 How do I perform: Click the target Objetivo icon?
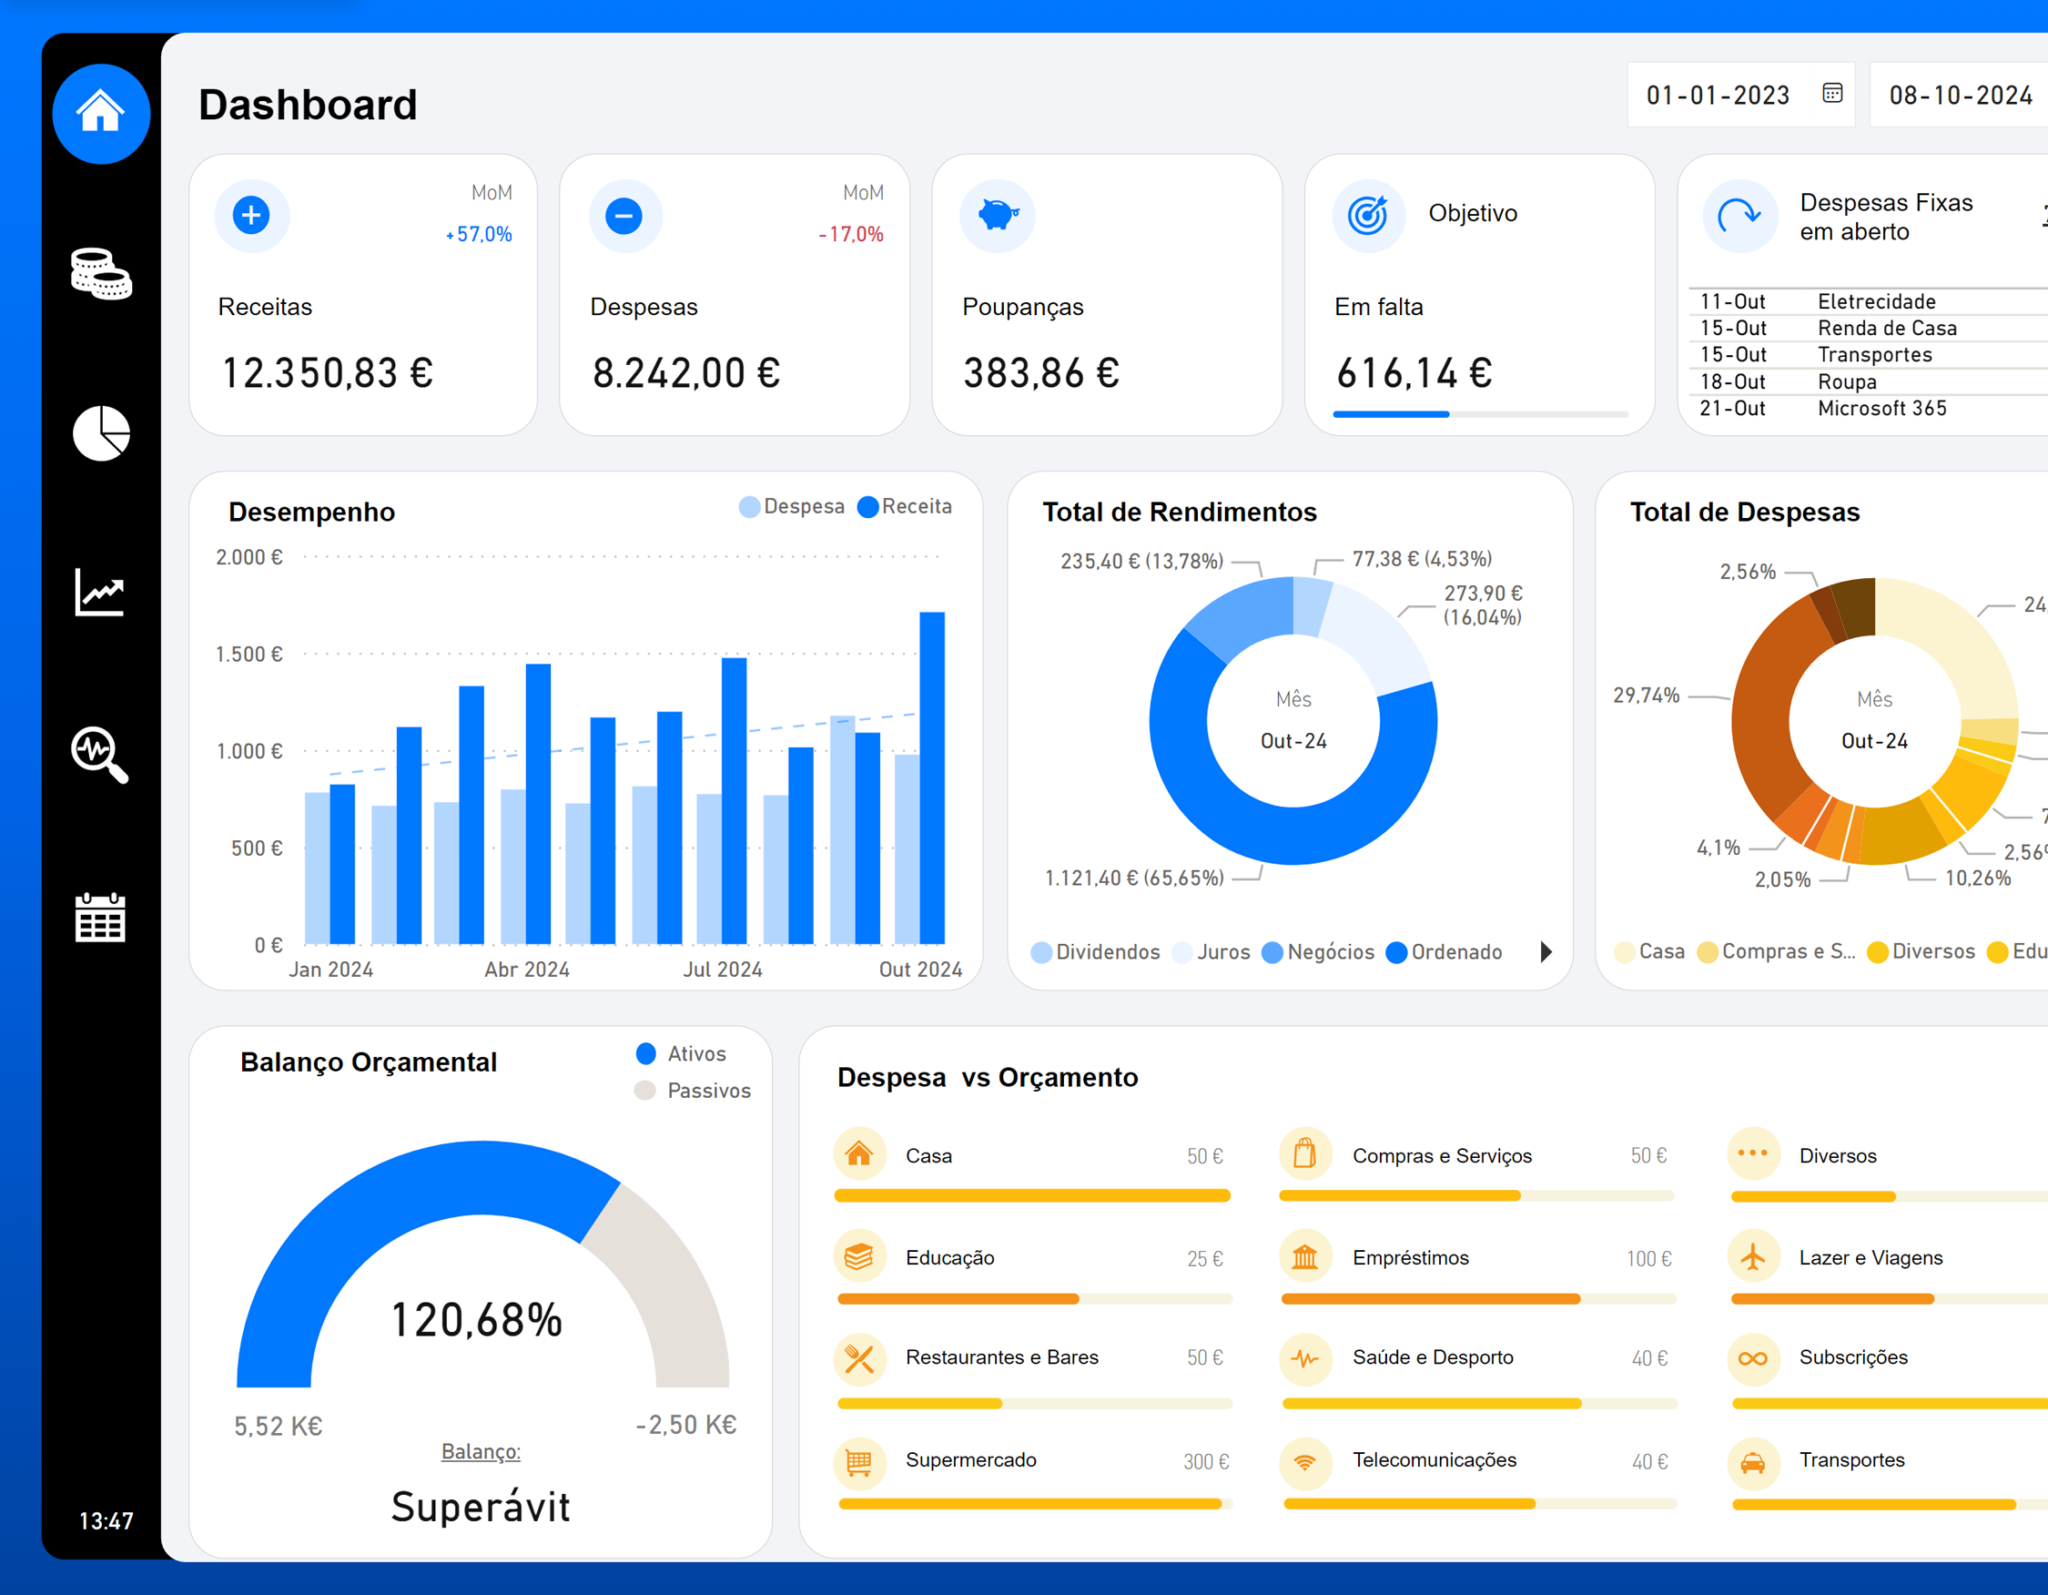point(1368,215)
